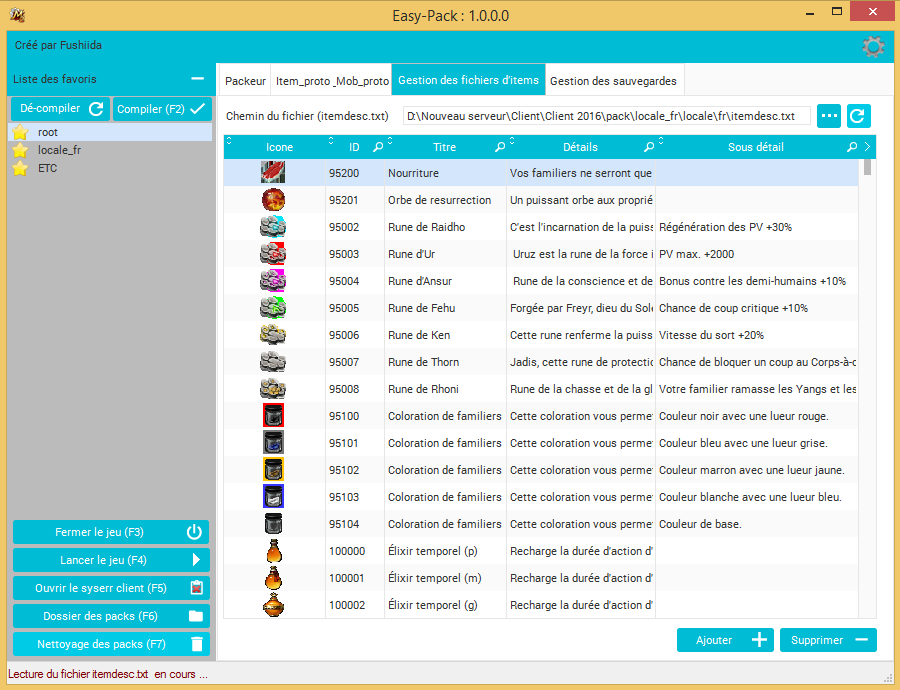Click the Ajouter button
The image size is (900, 690).
(x=725, y=640)
